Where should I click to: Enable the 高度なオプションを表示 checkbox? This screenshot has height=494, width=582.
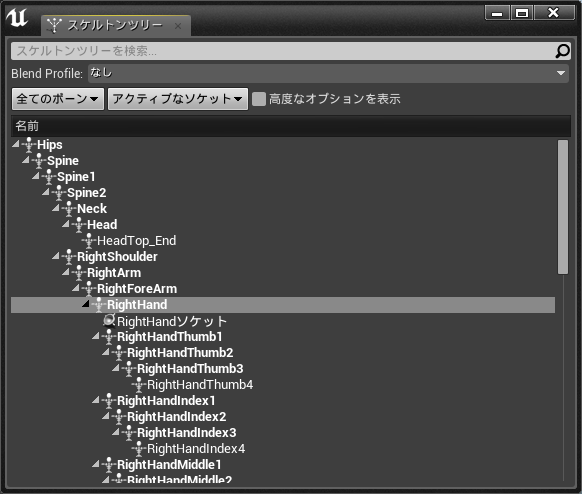[259, 99]
